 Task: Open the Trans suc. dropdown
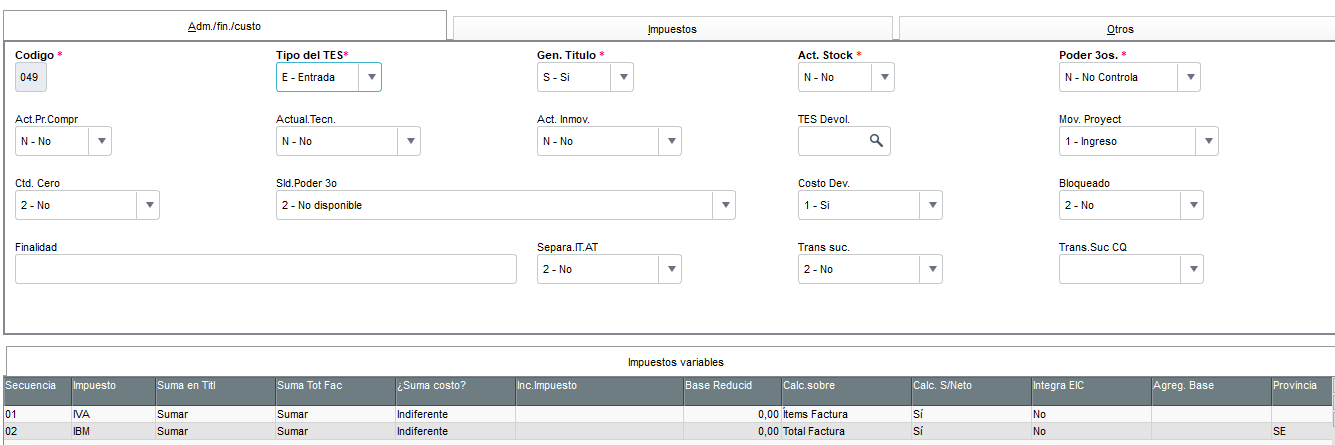(931, 269)
